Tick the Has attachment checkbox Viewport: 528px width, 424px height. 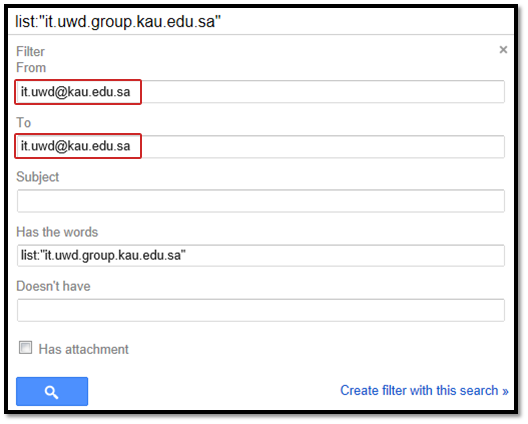point(26,348)
